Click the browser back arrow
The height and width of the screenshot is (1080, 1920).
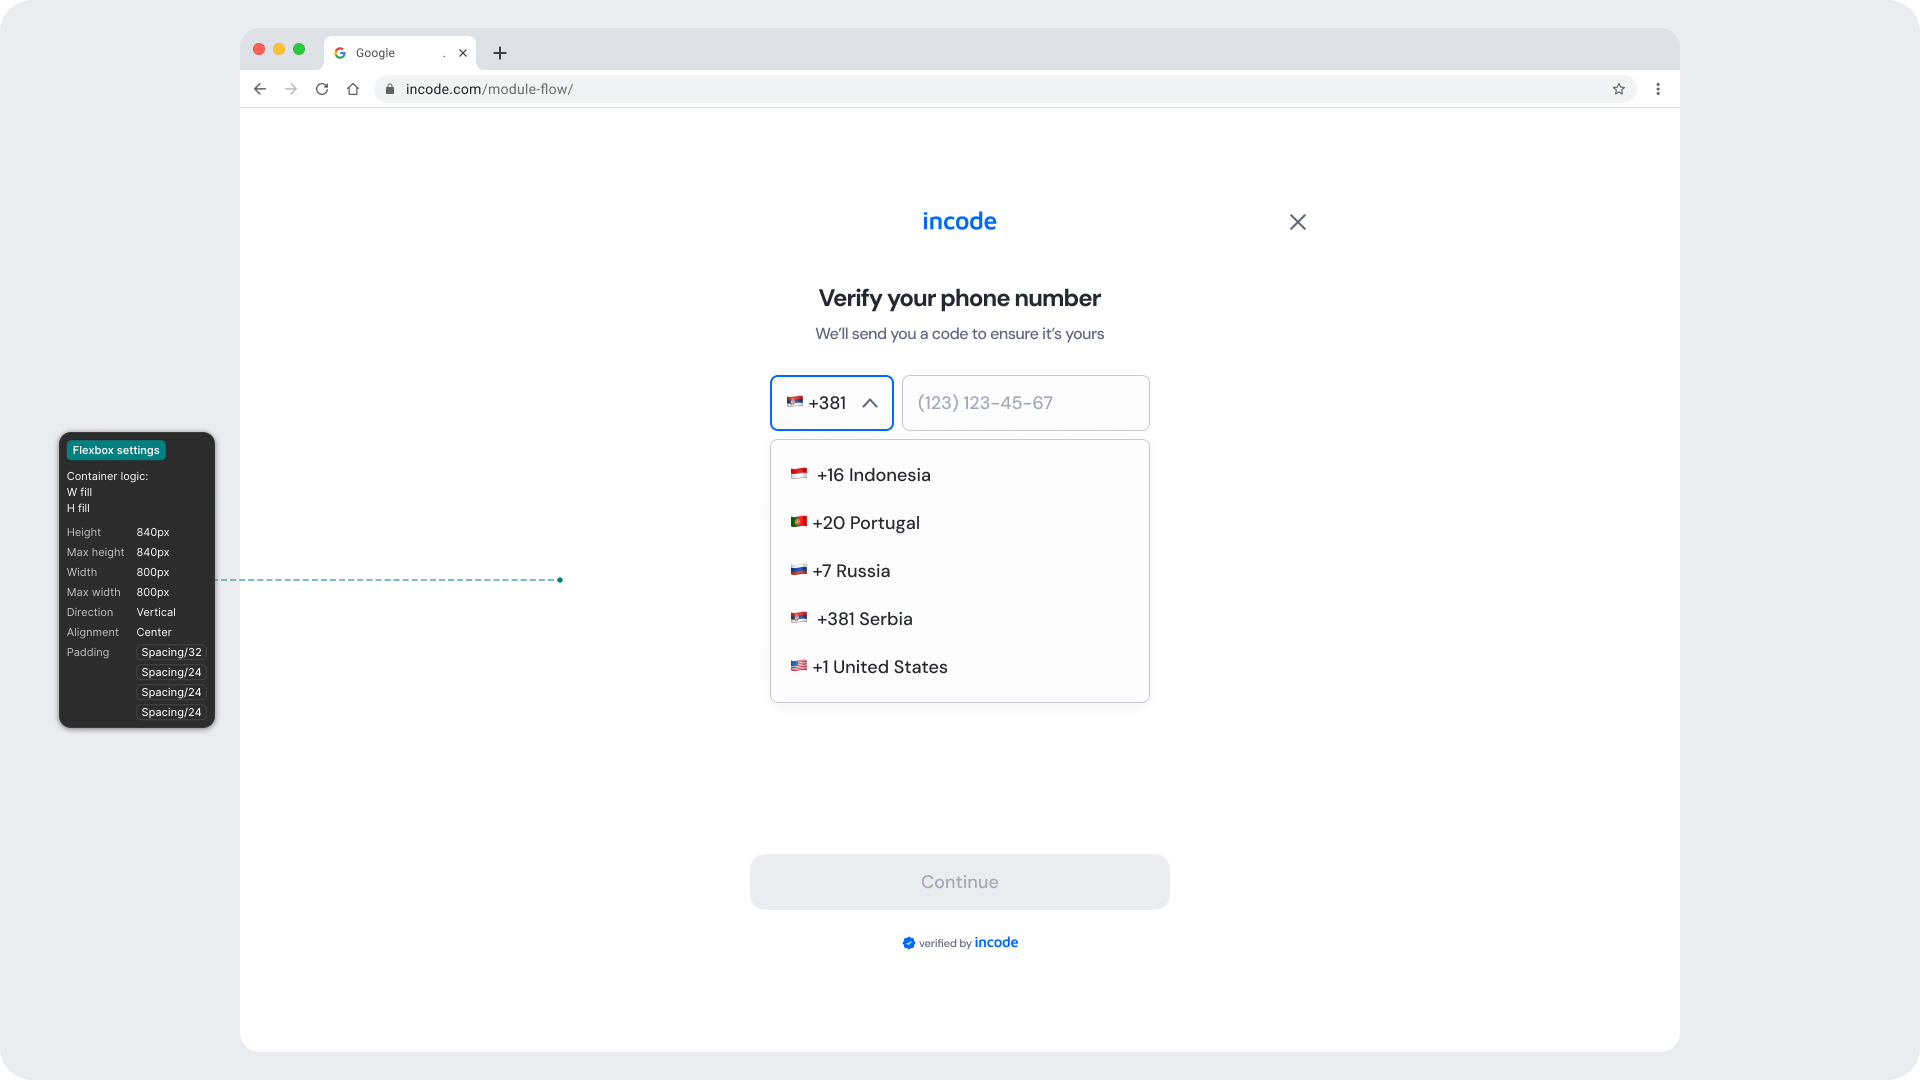tap(260, 89)
